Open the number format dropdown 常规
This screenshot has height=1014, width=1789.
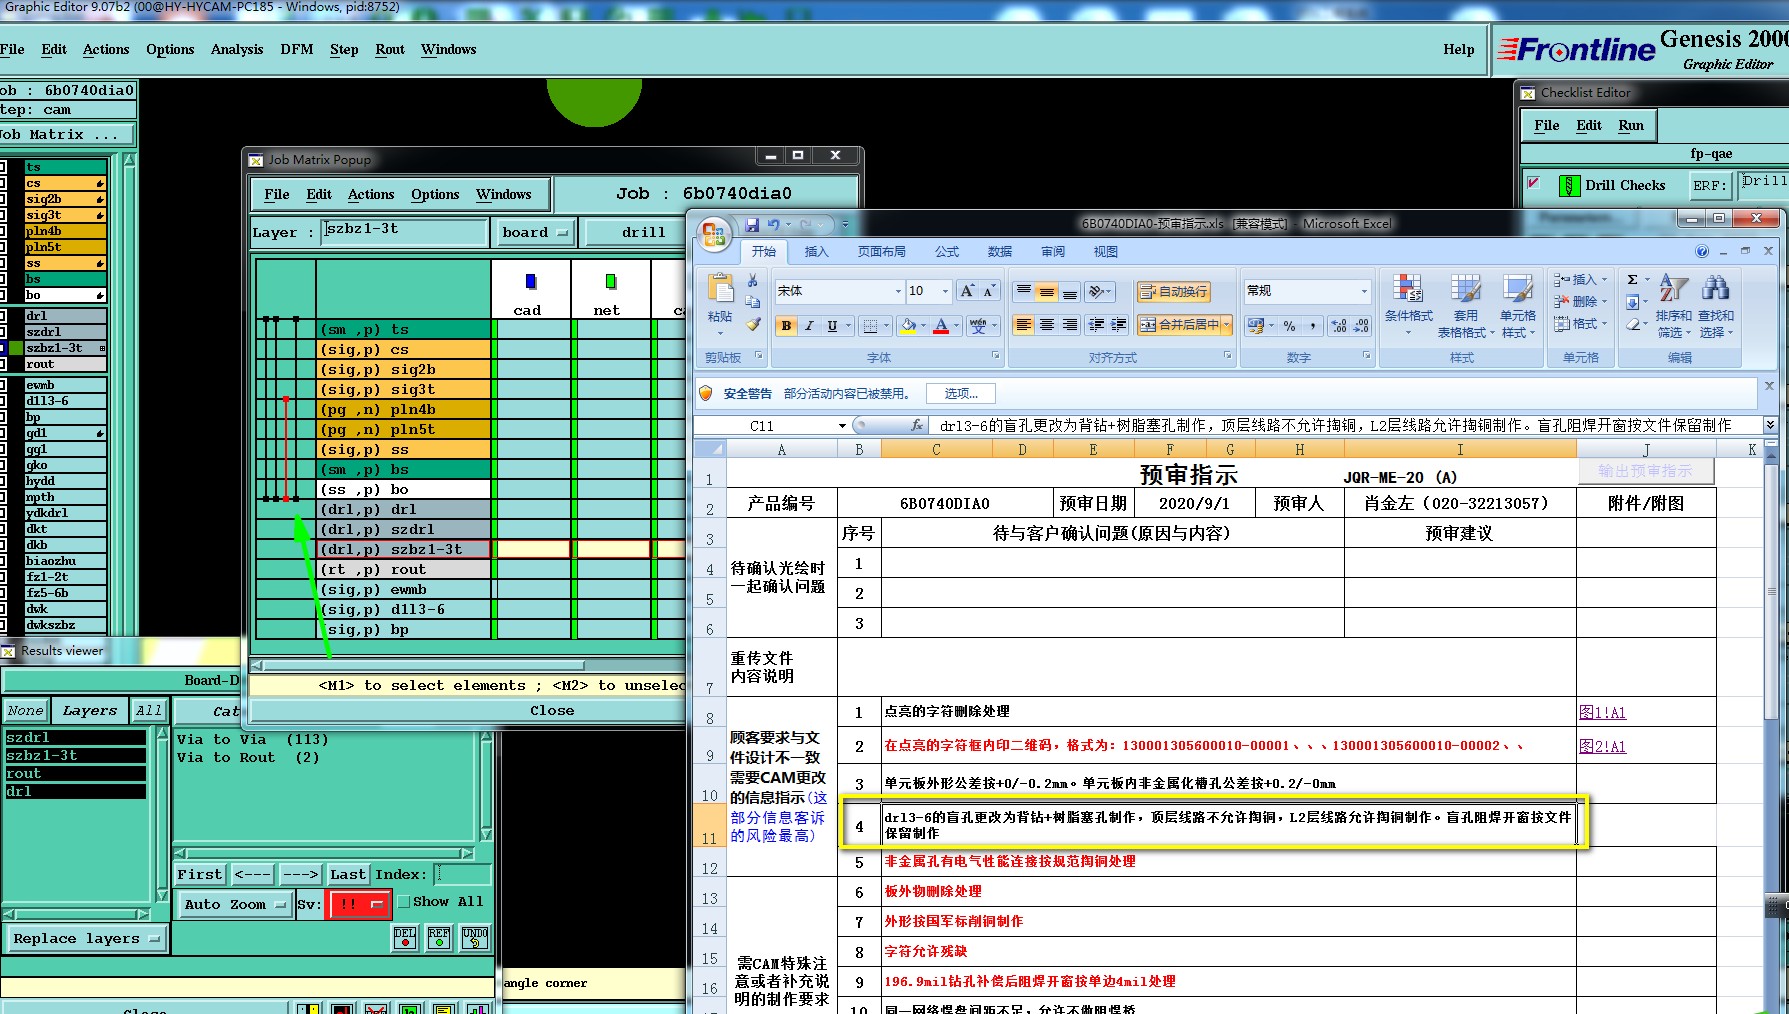pos(1364,291)
